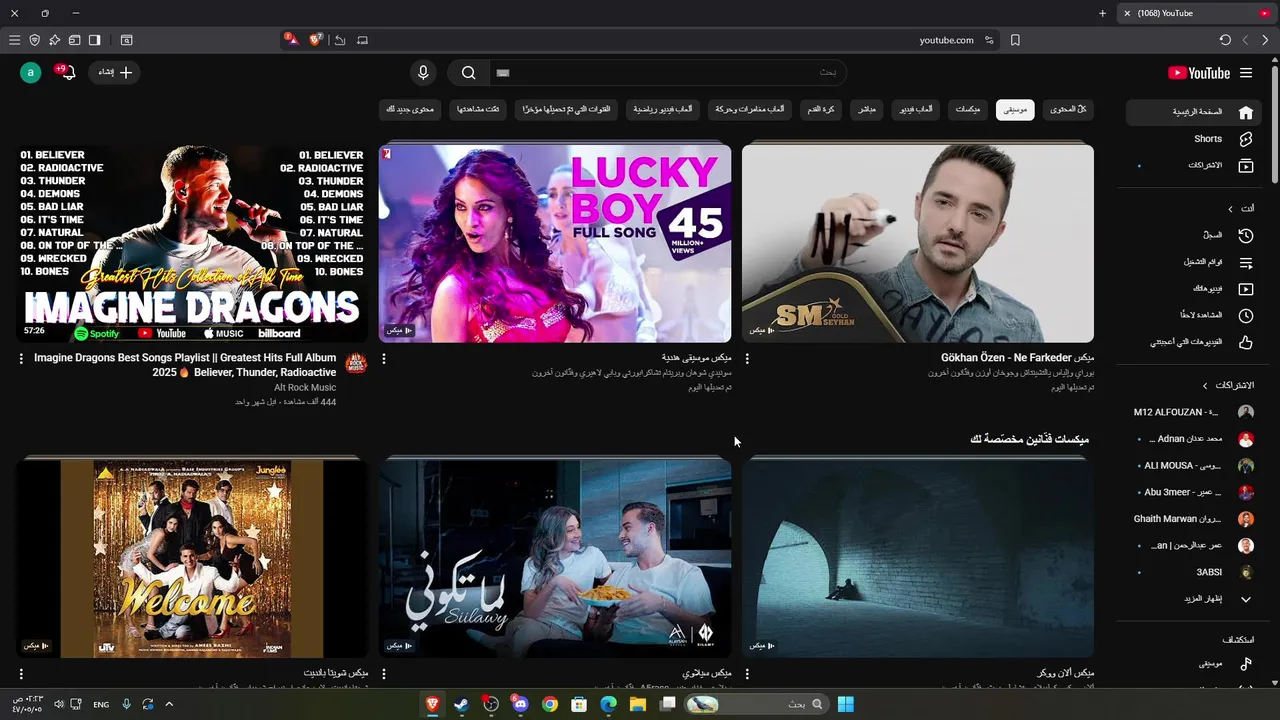
Task: Reload the page in Brave toolbar
Action: (1225, 40)
